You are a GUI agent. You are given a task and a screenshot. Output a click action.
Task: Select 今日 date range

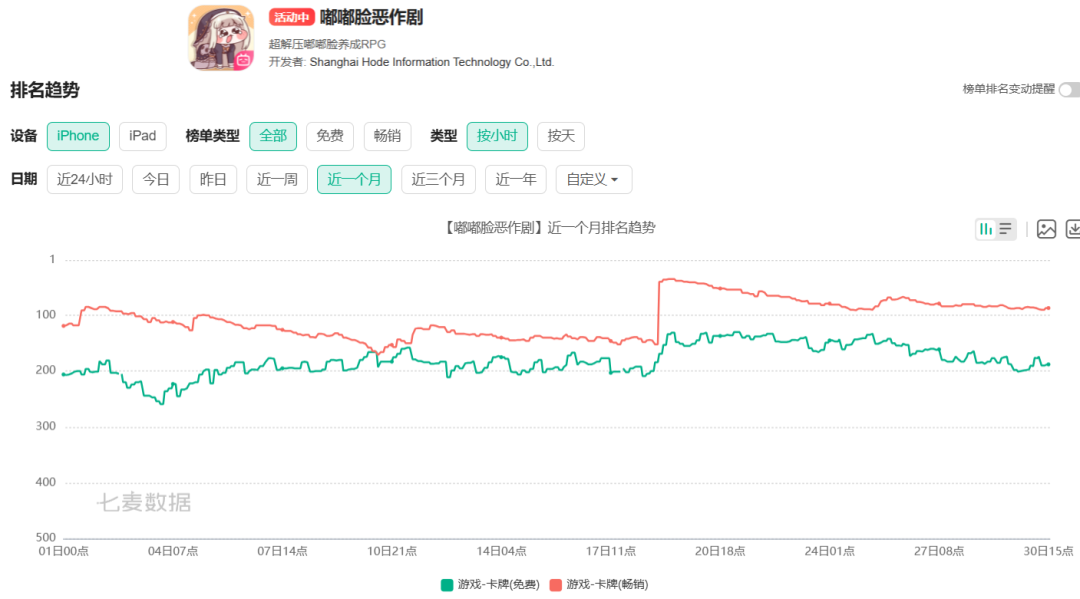click(x=156, y=180)
